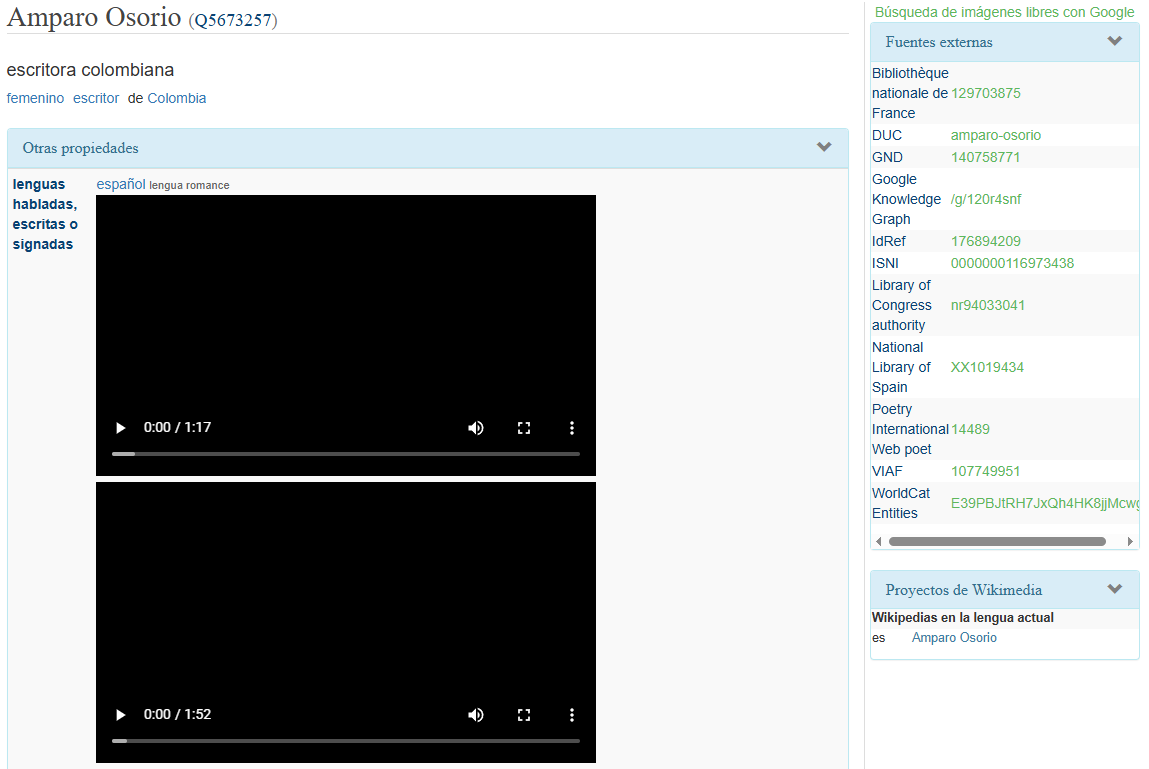This screenshot has height=769, width=1149.
Task: Play the first audio clip (1:17)
Action: (x=120, y=428)
